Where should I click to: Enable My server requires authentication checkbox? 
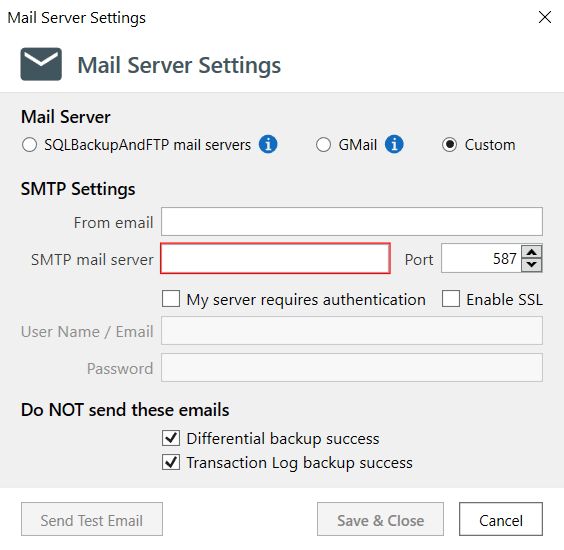click(171, 299)
